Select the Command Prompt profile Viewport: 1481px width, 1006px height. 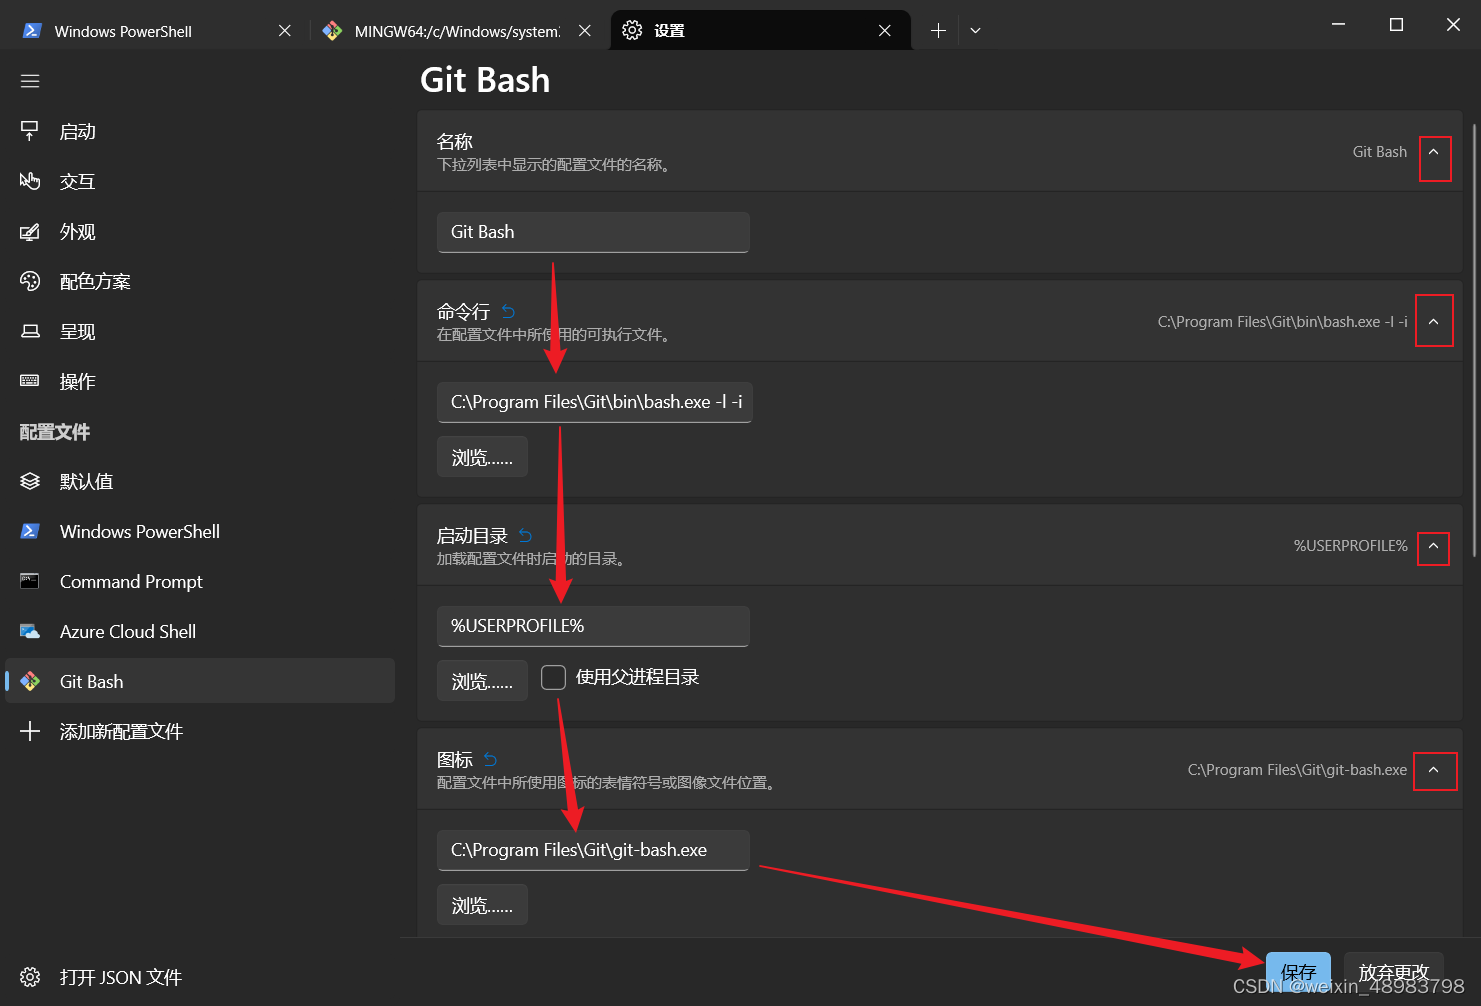click(x=200, y=581)
